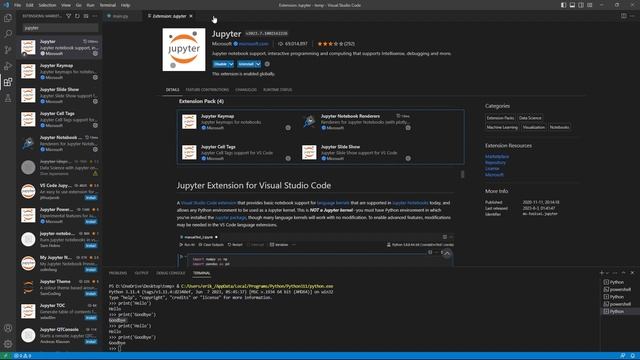This screenshot has width=640, height=360.
Task: Open the Search view in activity bar
Action: coord(8,34)
